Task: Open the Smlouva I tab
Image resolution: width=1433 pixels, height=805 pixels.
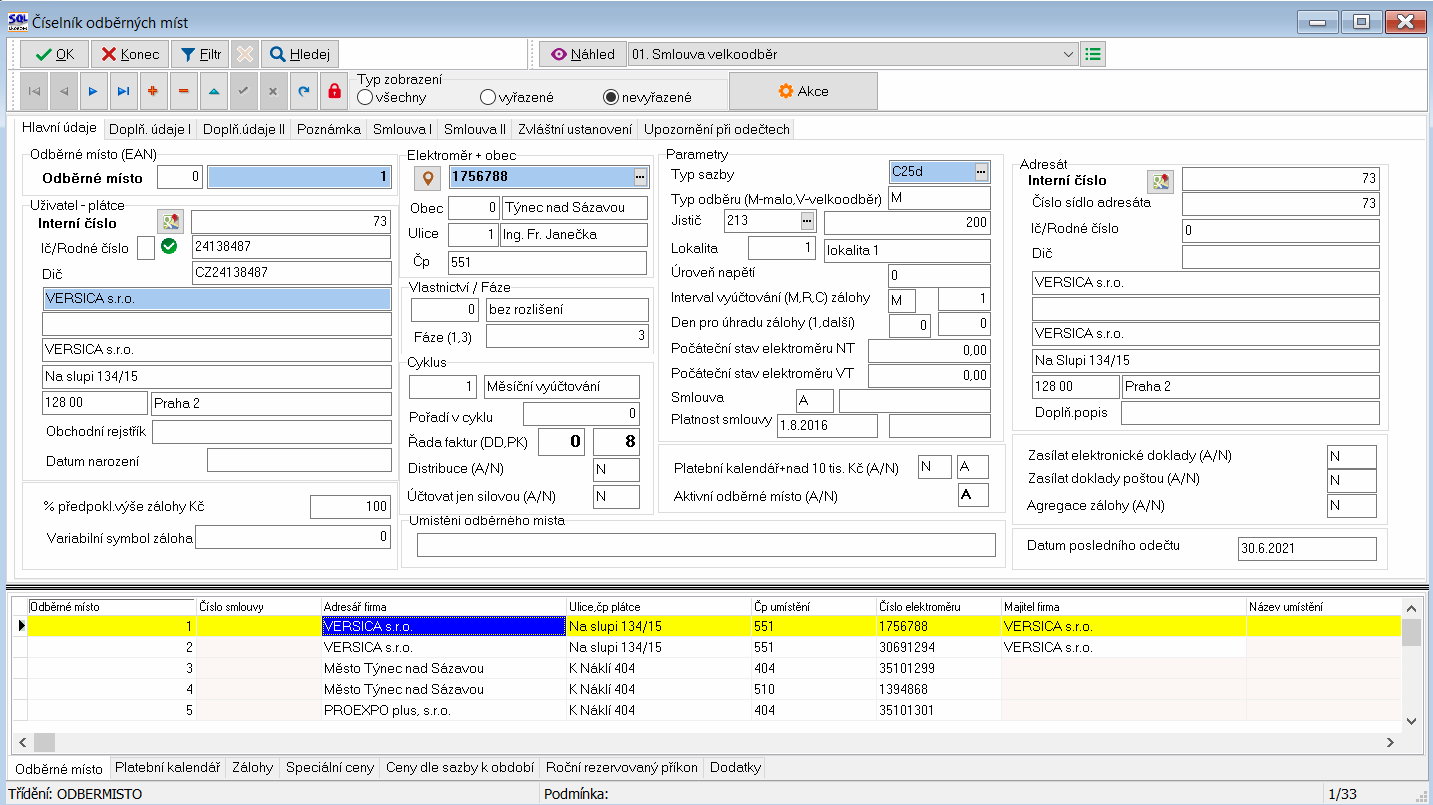Action: click(x=402, y=129)
